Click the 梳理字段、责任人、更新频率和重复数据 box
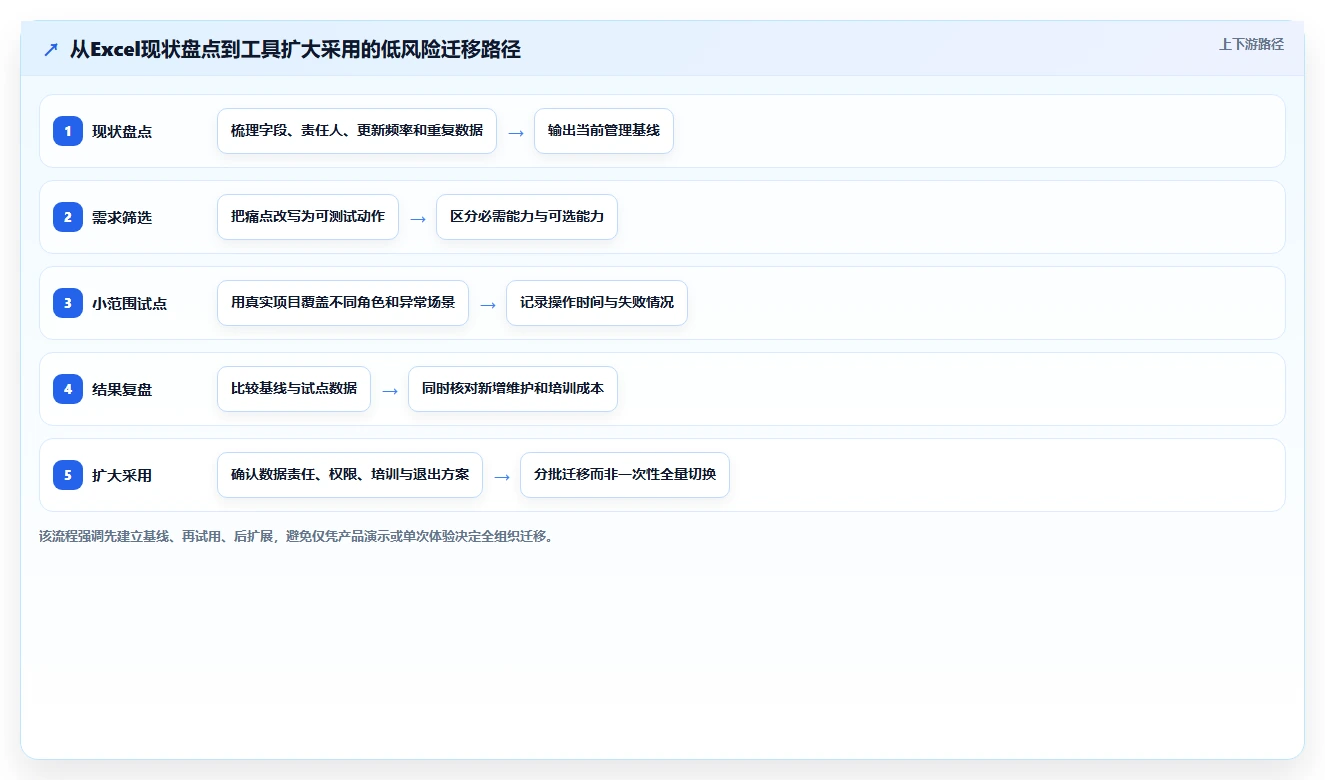Viewport: 1325px width, 780px height. [357, 131]
